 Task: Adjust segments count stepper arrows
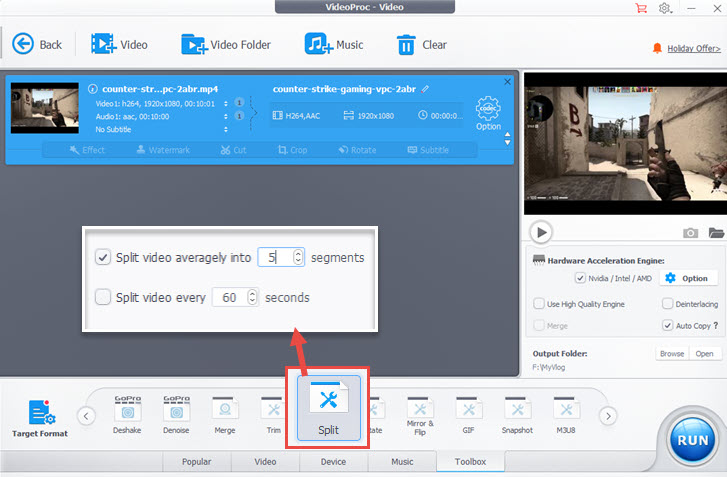tap(298, 257)
